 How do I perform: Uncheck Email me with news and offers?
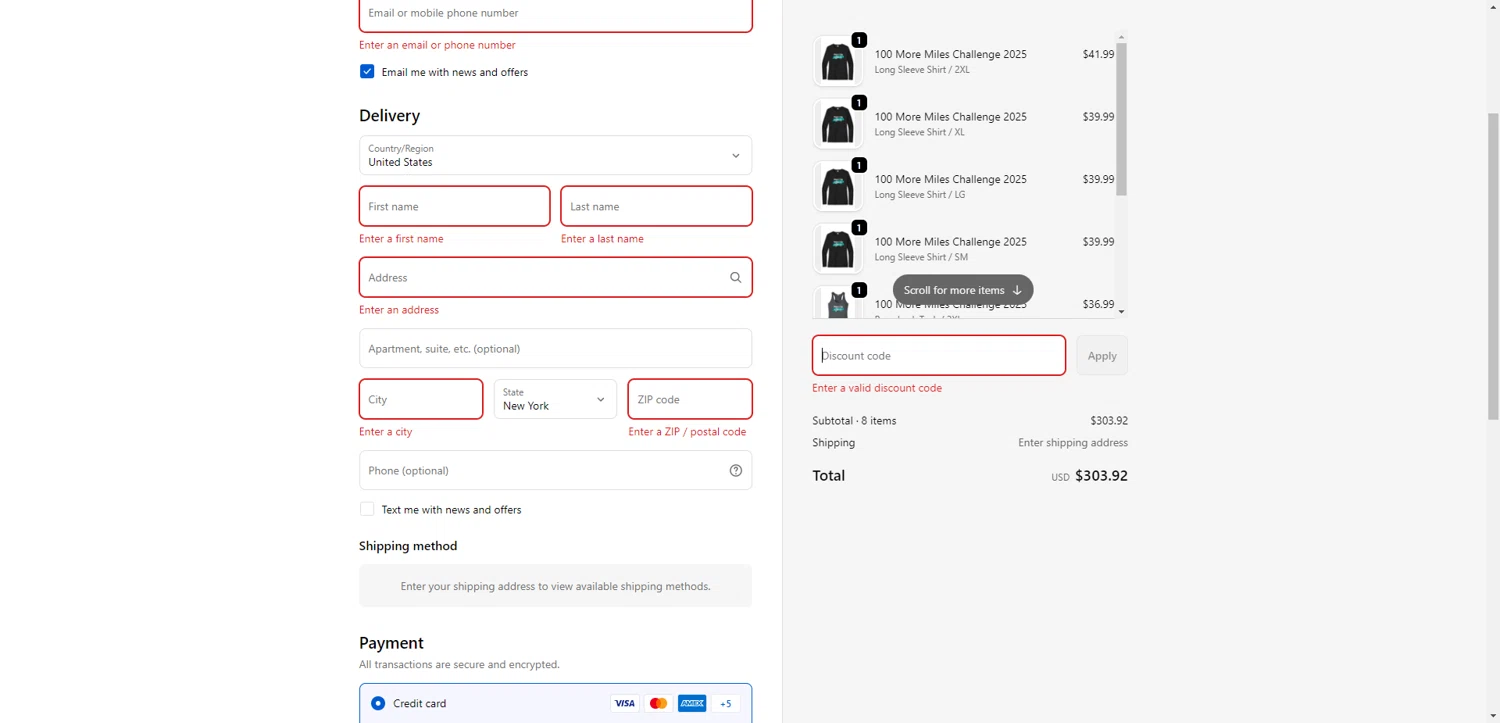(367, 72)
